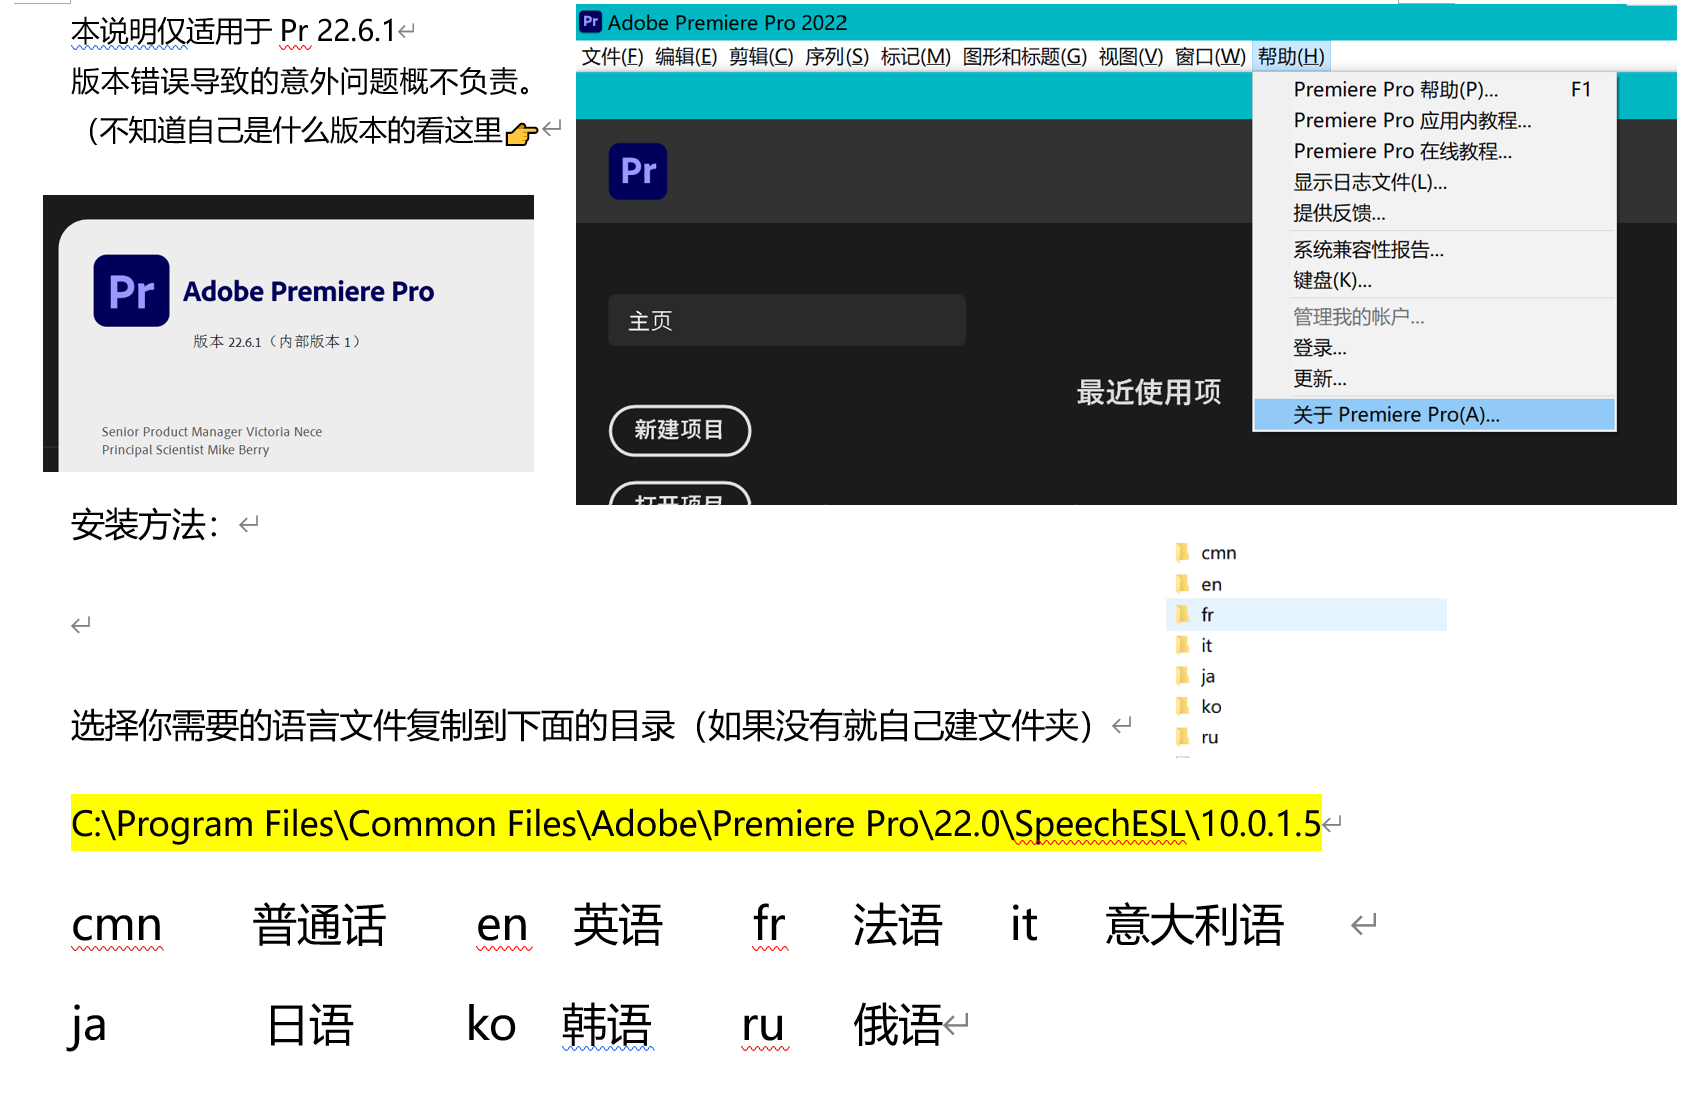Select the ko folder name

pyautogui.click(x=1211, y=707)
